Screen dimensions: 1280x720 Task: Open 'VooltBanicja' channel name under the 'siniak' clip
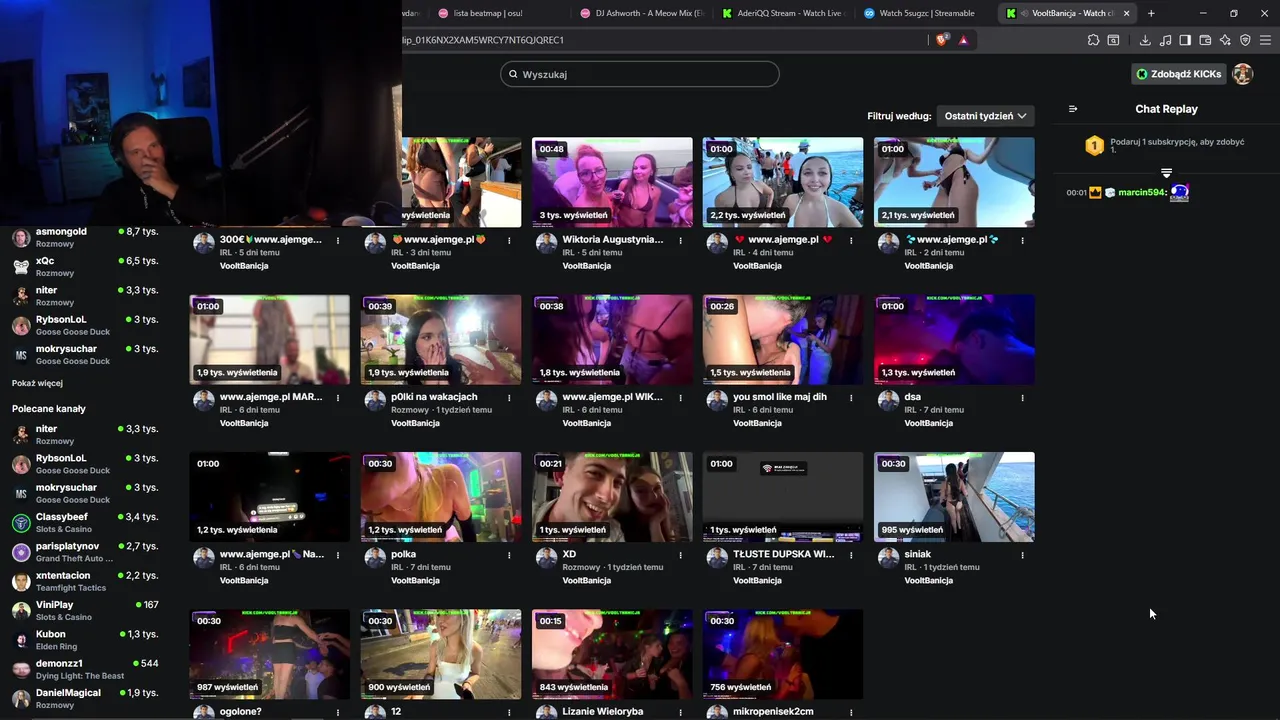(x=929, y=580)
